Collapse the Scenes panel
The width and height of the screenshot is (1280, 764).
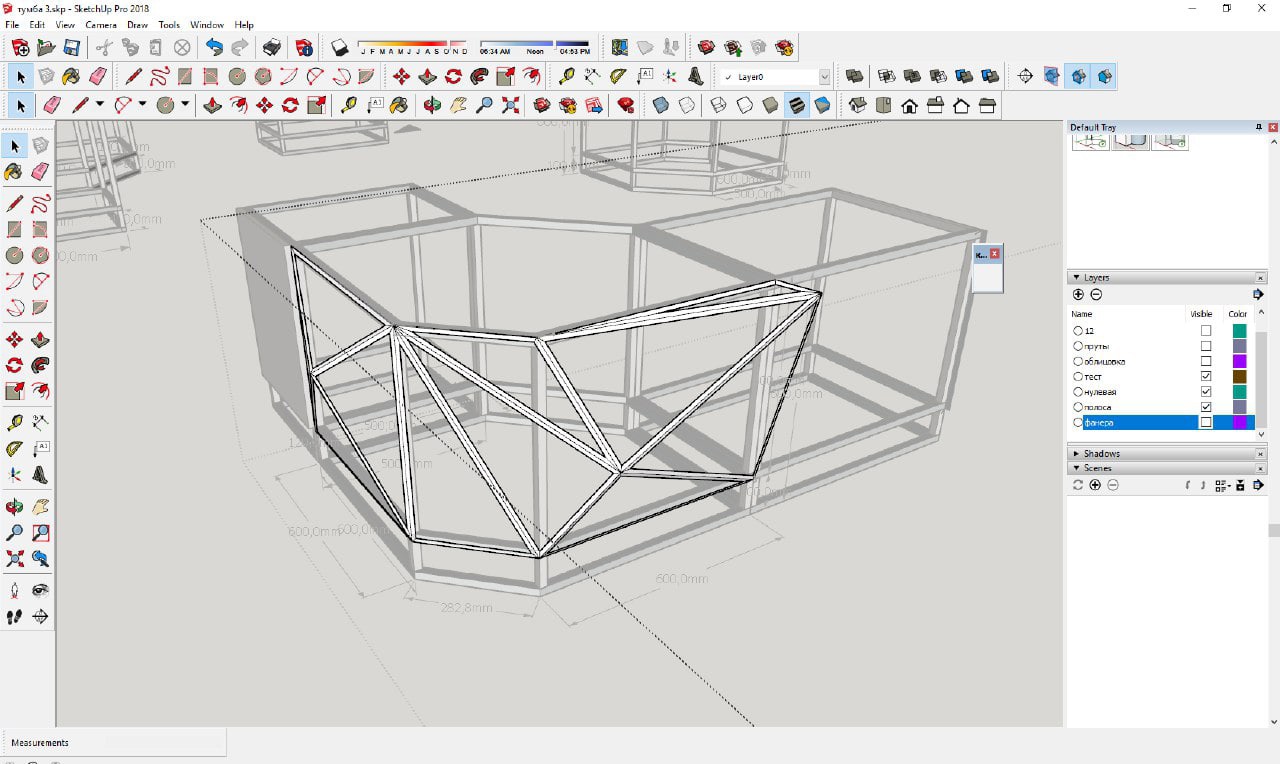coord(1076,468)
